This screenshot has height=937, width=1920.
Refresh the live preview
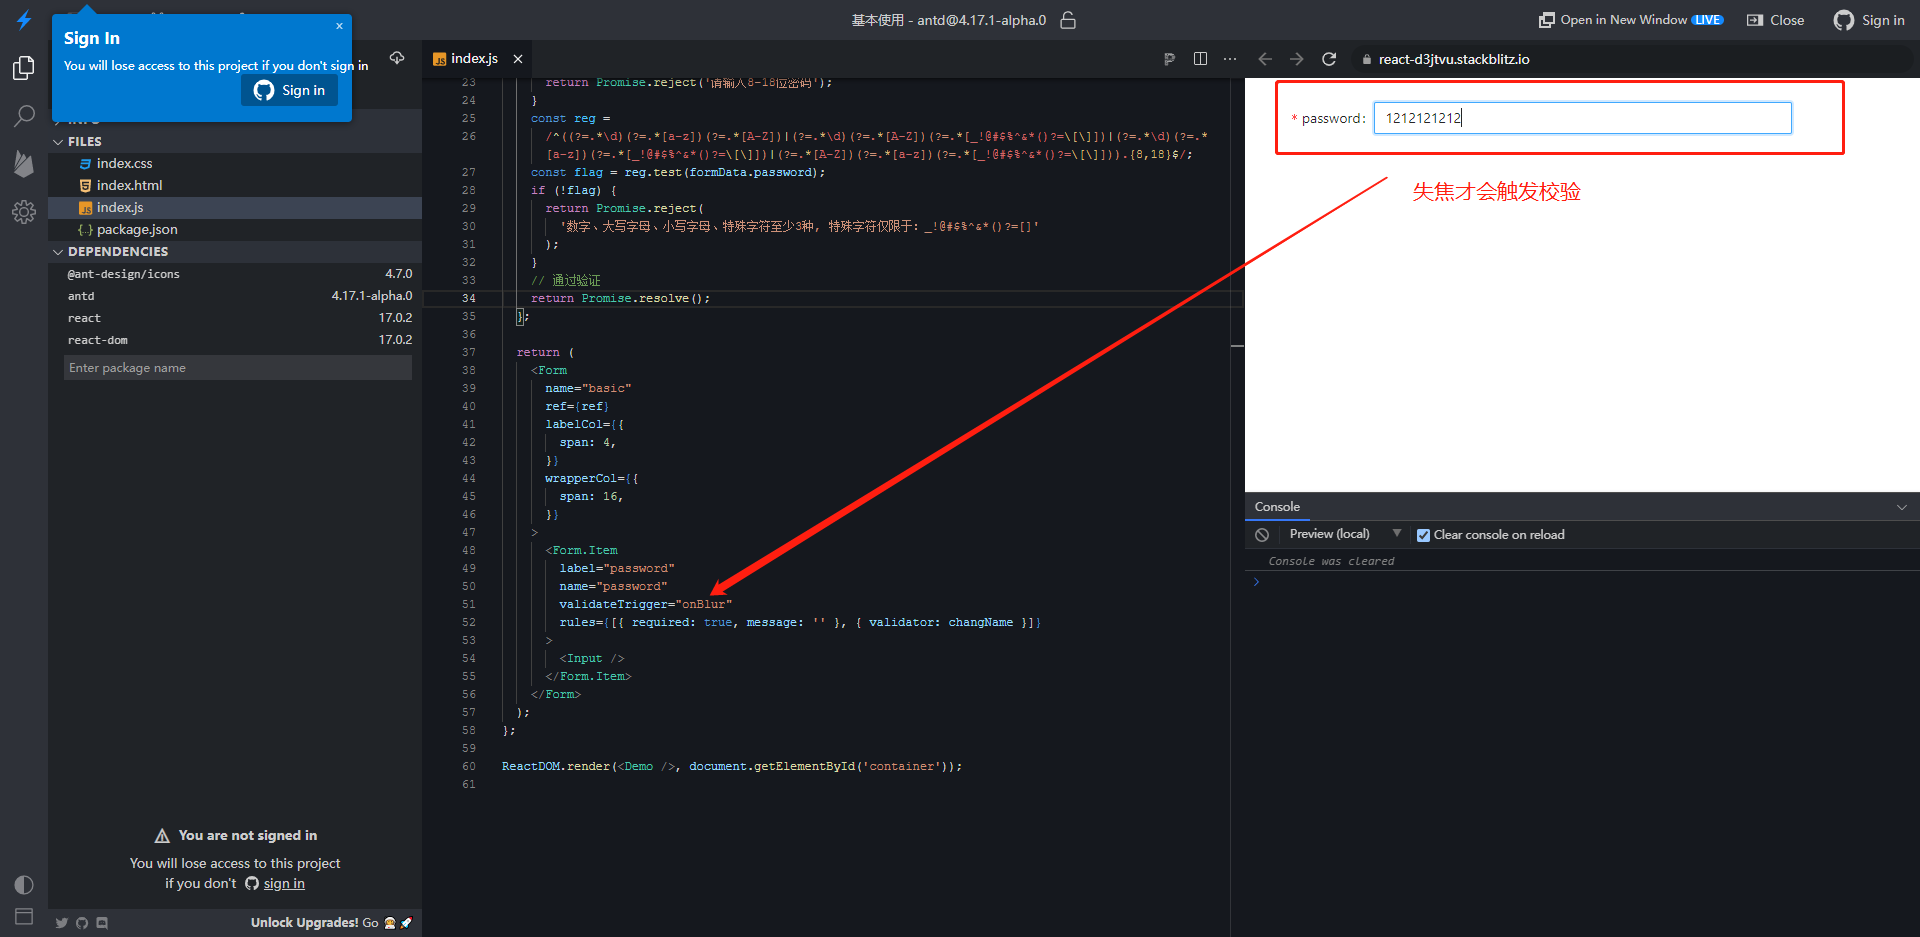(x=1329, y=59)
